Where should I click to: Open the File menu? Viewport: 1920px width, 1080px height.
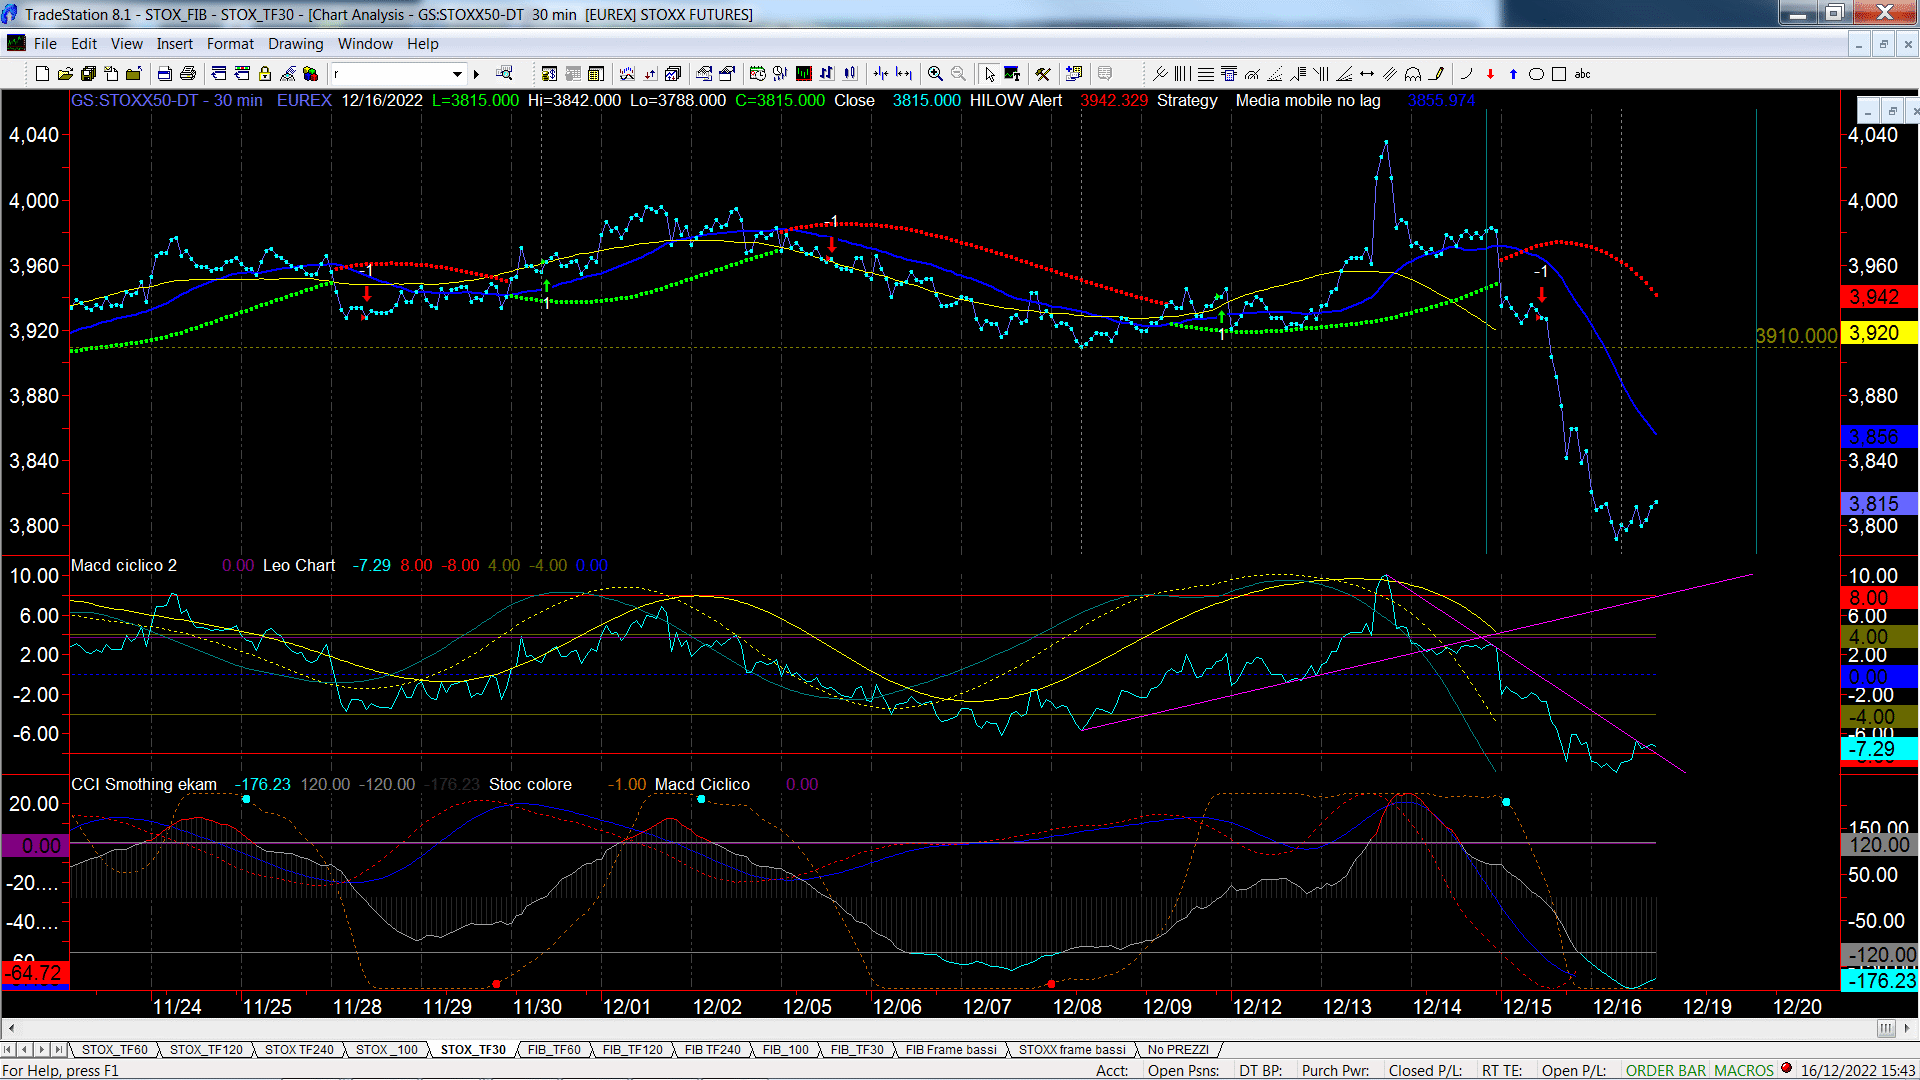pyautogui.click(x=45, y=44)
